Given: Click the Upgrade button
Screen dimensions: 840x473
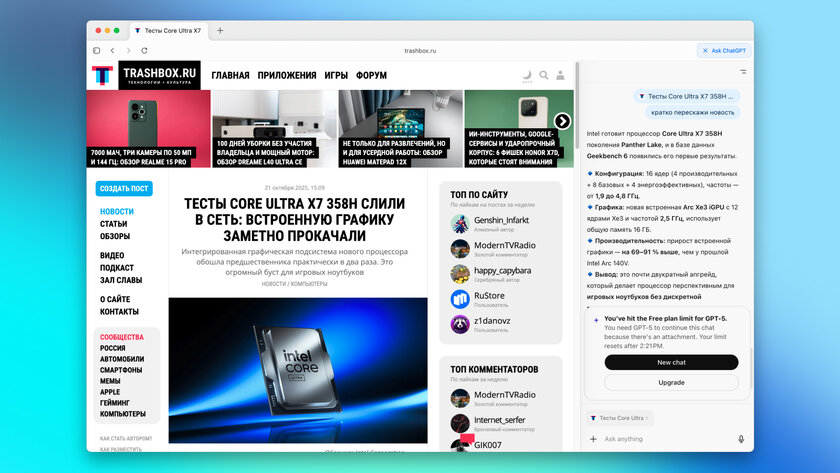Looking at the screenshot, I should click(x=671, y=382).
